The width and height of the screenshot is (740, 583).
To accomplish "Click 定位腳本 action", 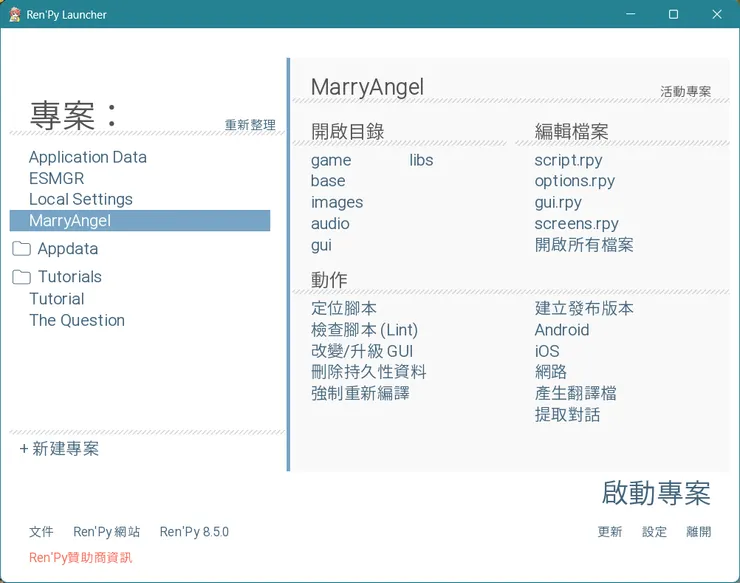I will [344, 308].
